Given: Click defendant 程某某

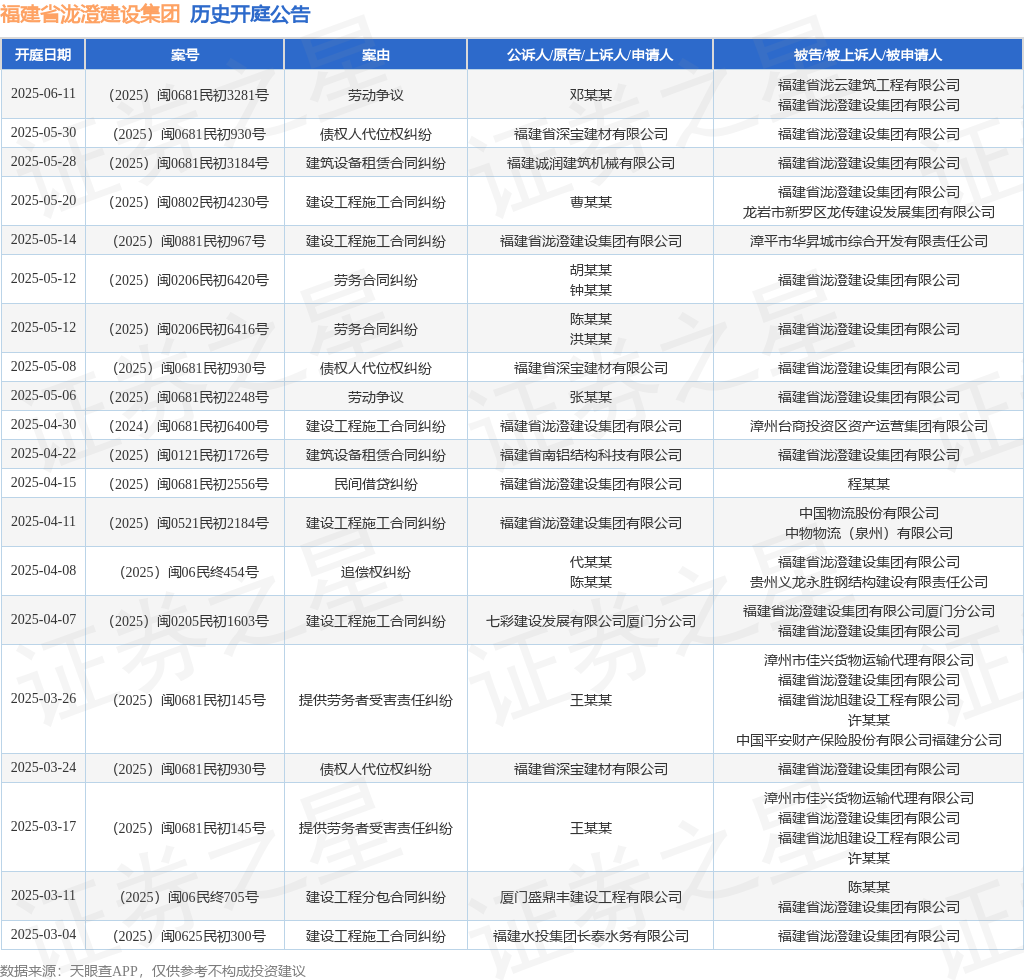Looking at the screenshot, I should (869, 484).
